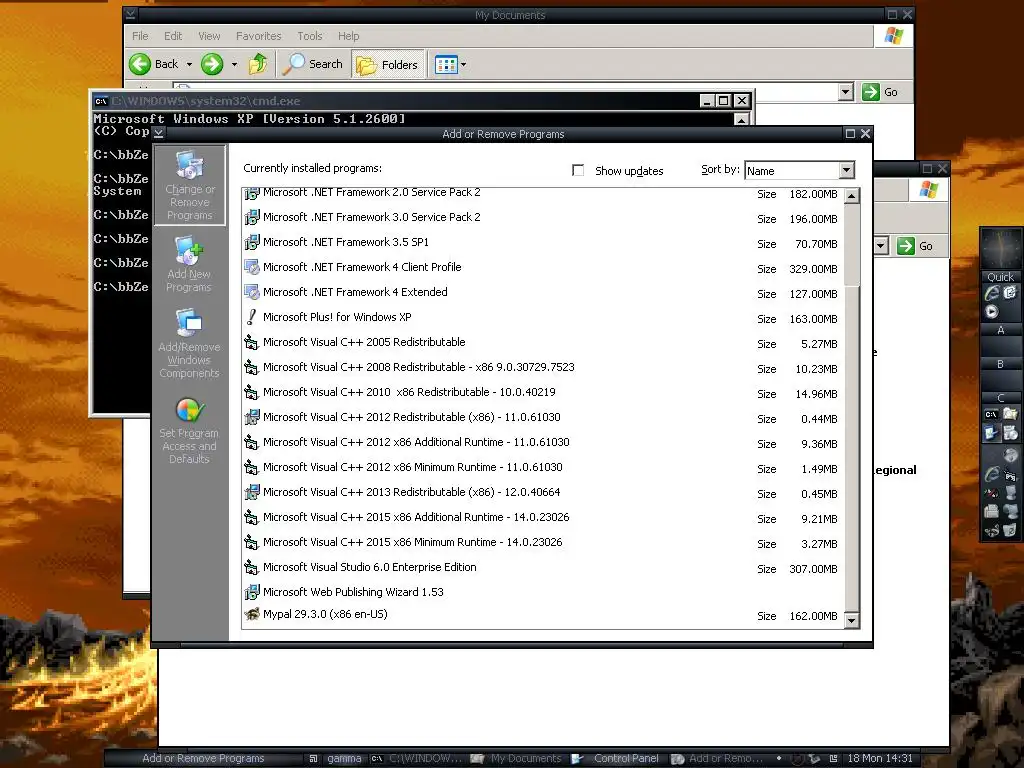Open command prompt icon in dock C

coord(991,414)
